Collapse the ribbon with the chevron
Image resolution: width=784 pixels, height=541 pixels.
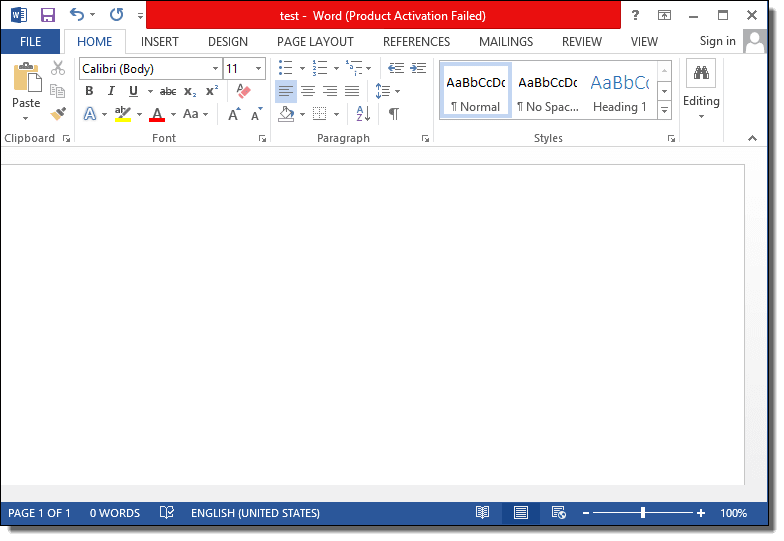tap(752, 138)
